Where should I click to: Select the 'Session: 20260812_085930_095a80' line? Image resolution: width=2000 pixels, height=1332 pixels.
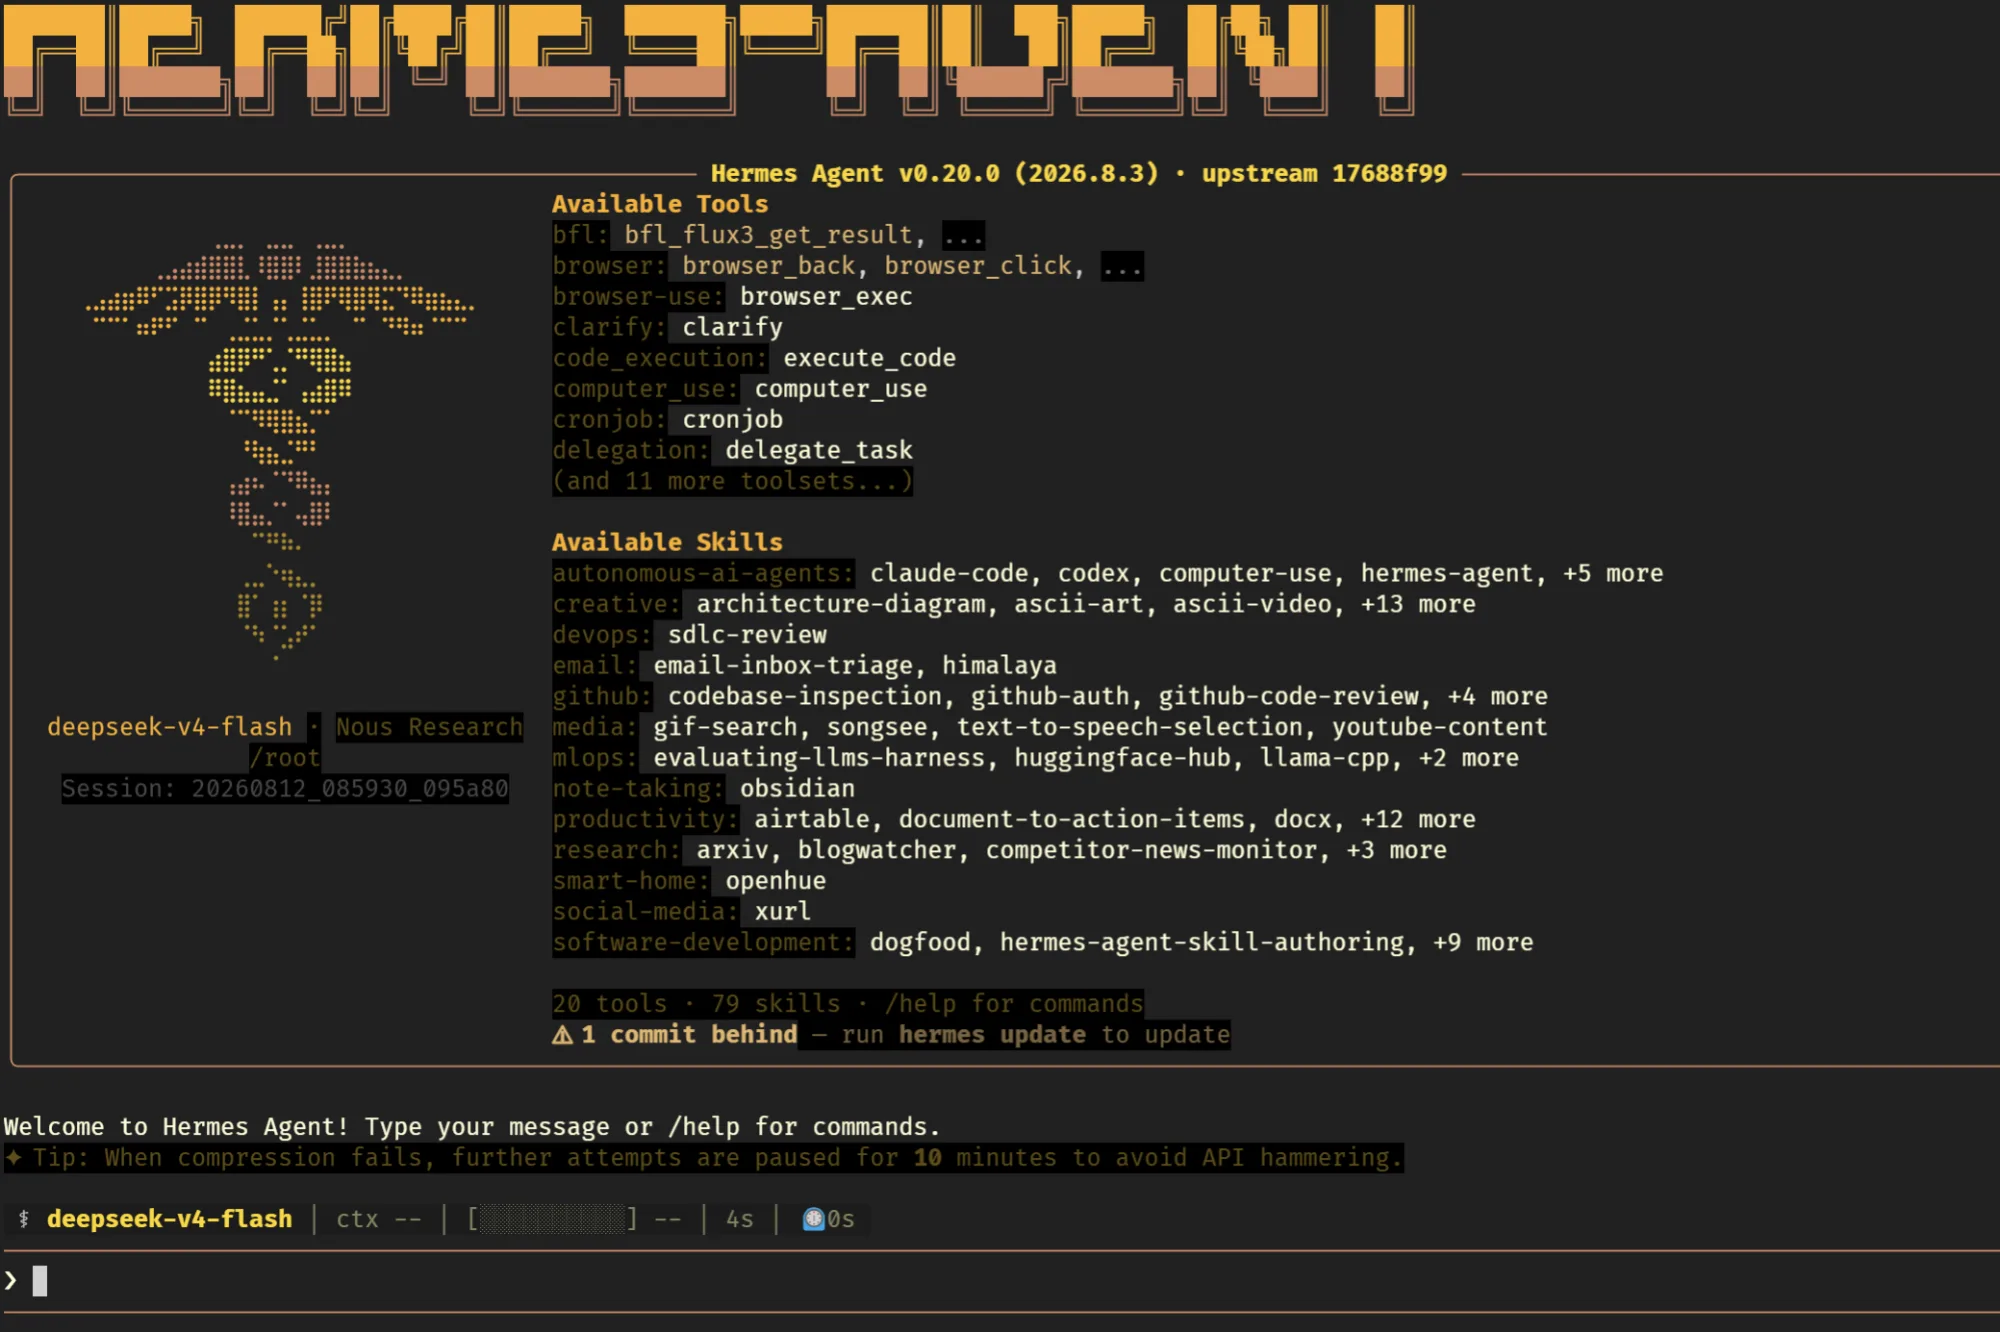[285, 789]
